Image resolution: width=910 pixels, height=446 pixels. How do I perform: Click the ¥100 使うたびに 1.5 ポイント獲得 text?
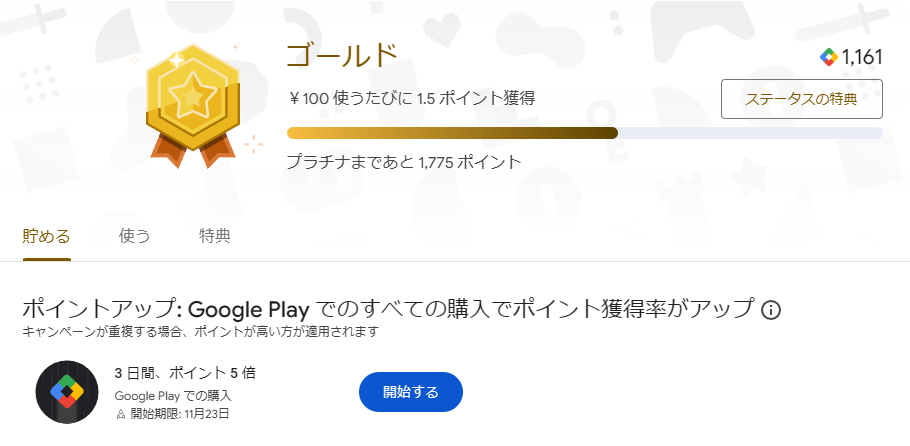(x=411, y=98)
